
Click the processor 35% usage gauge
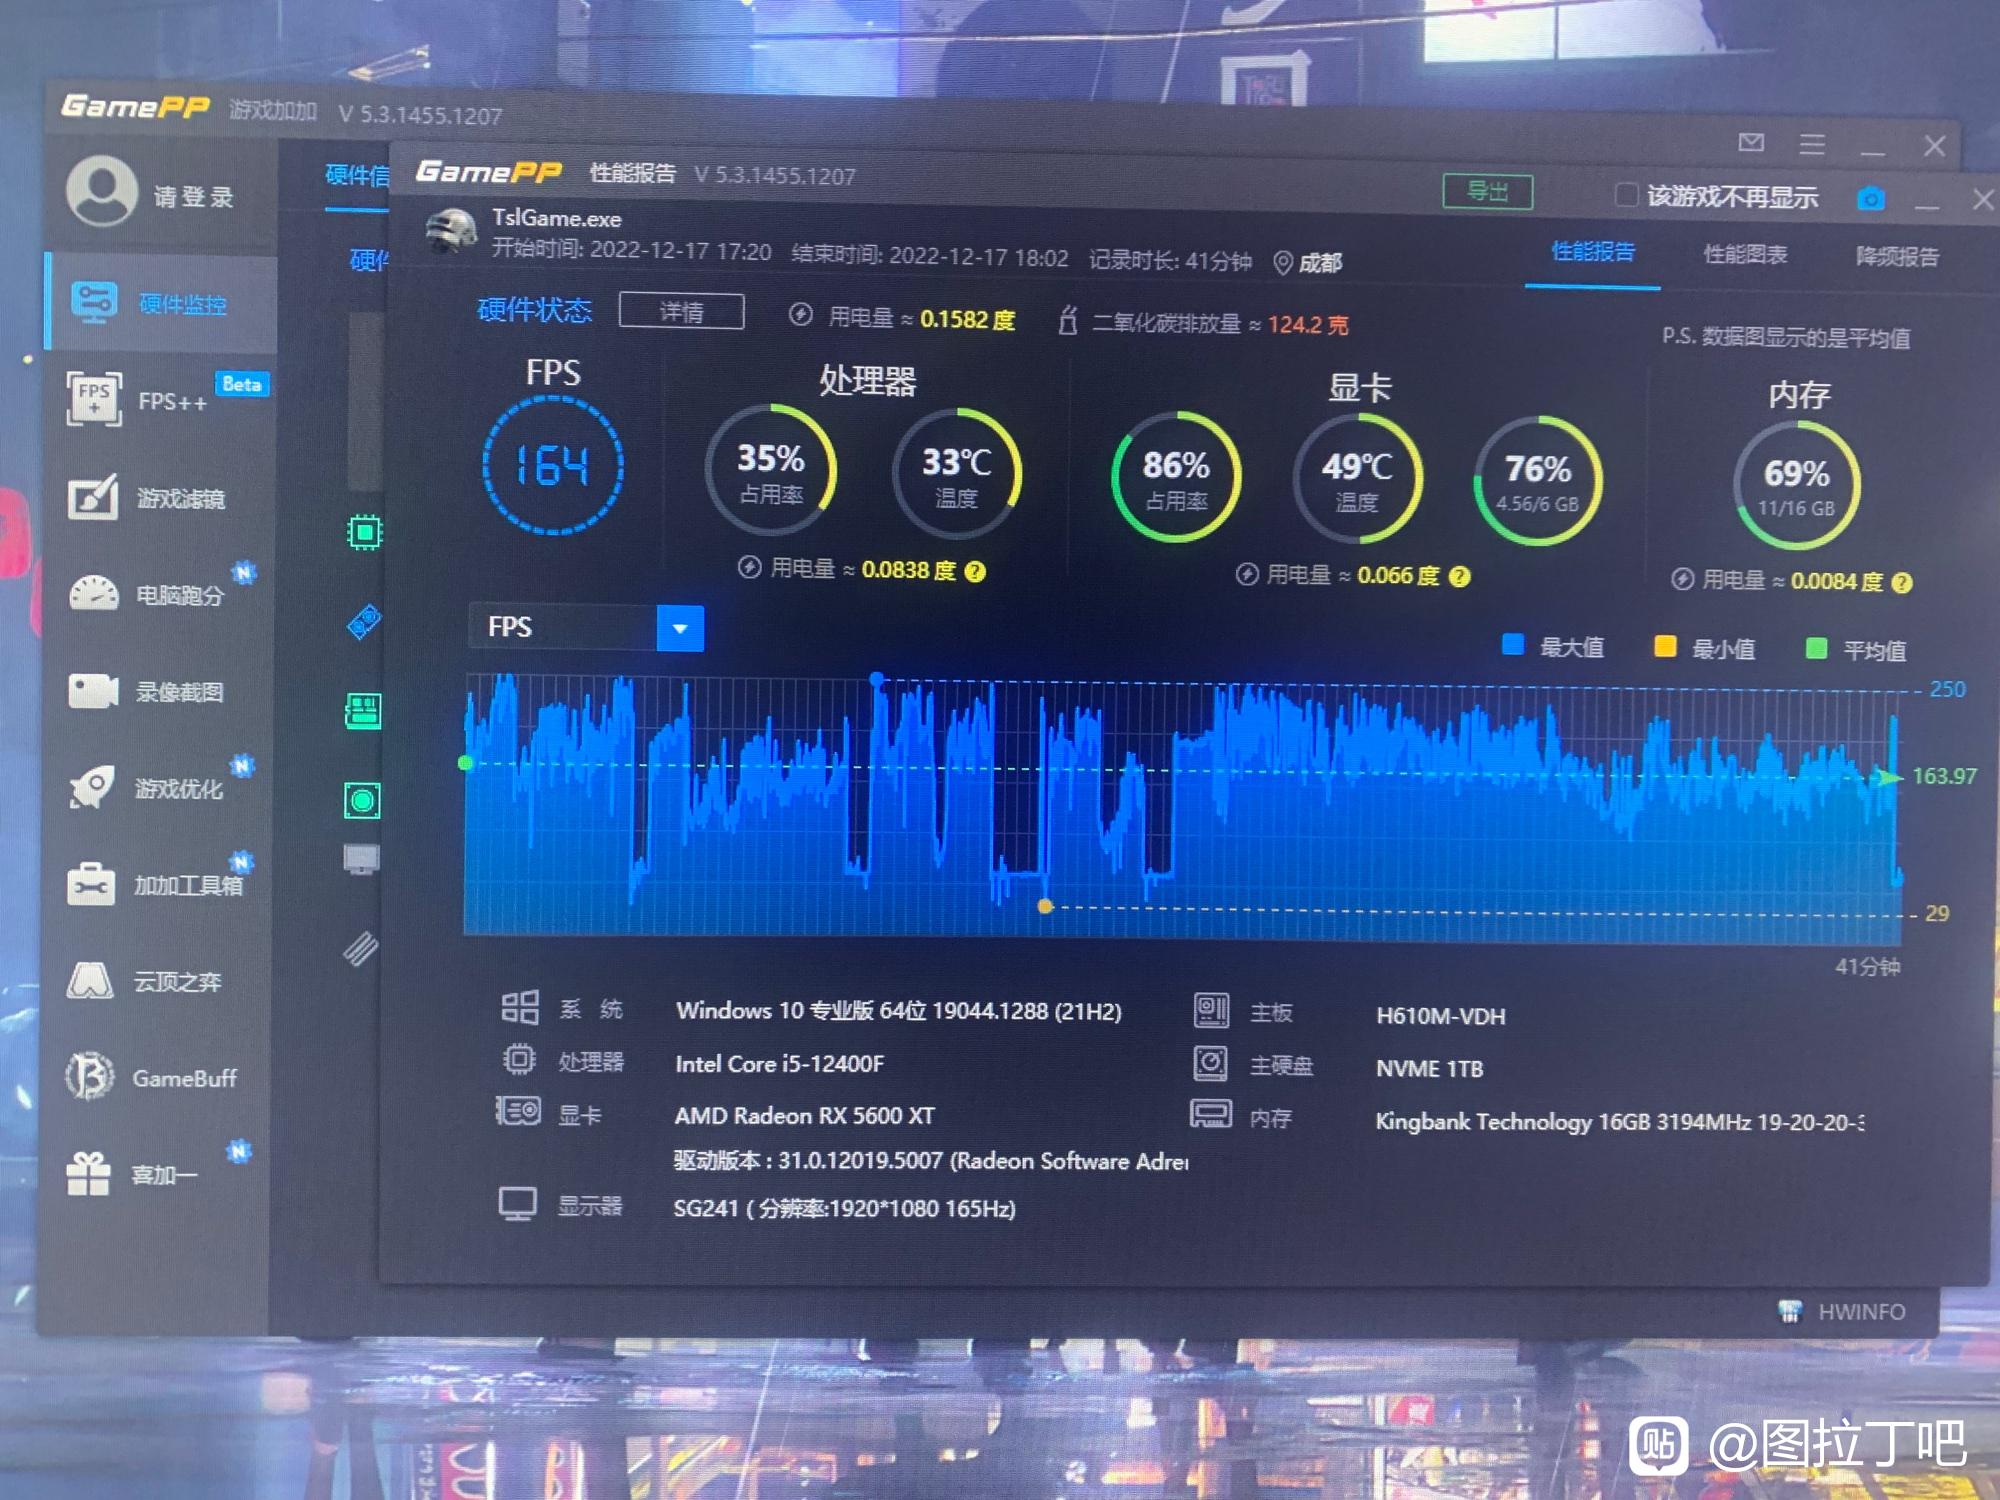(x=770, y=470)
